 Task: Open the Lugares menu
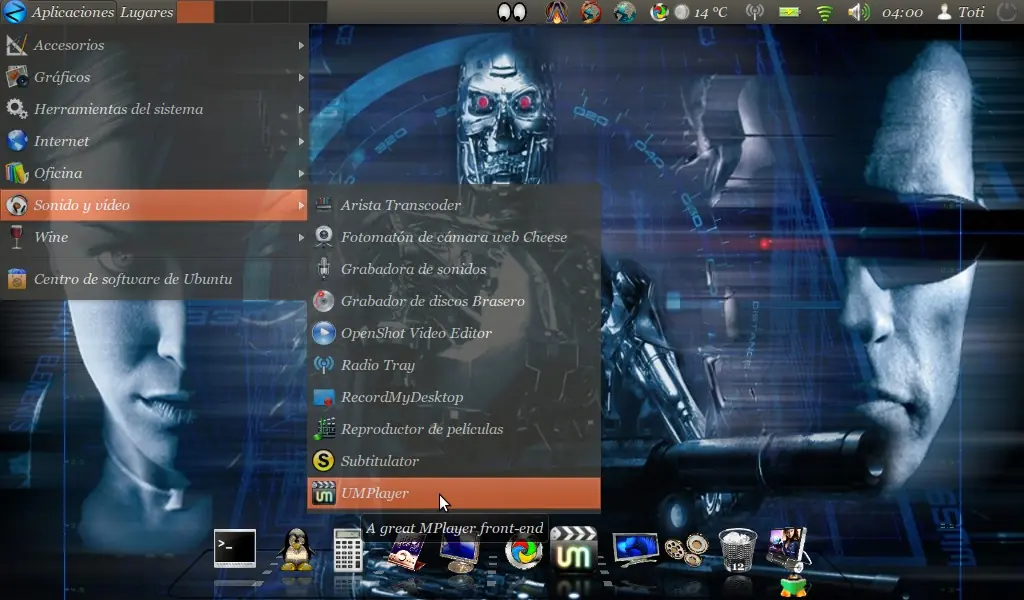click(146, 12)
